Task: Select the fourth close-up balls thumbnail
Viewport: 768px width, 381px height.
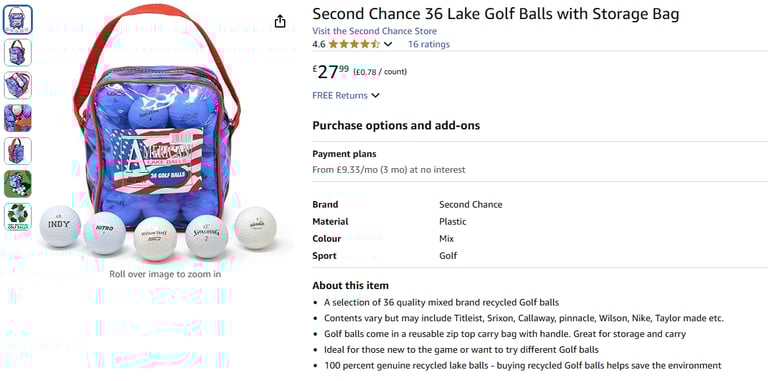Action: tap(18, 118)
